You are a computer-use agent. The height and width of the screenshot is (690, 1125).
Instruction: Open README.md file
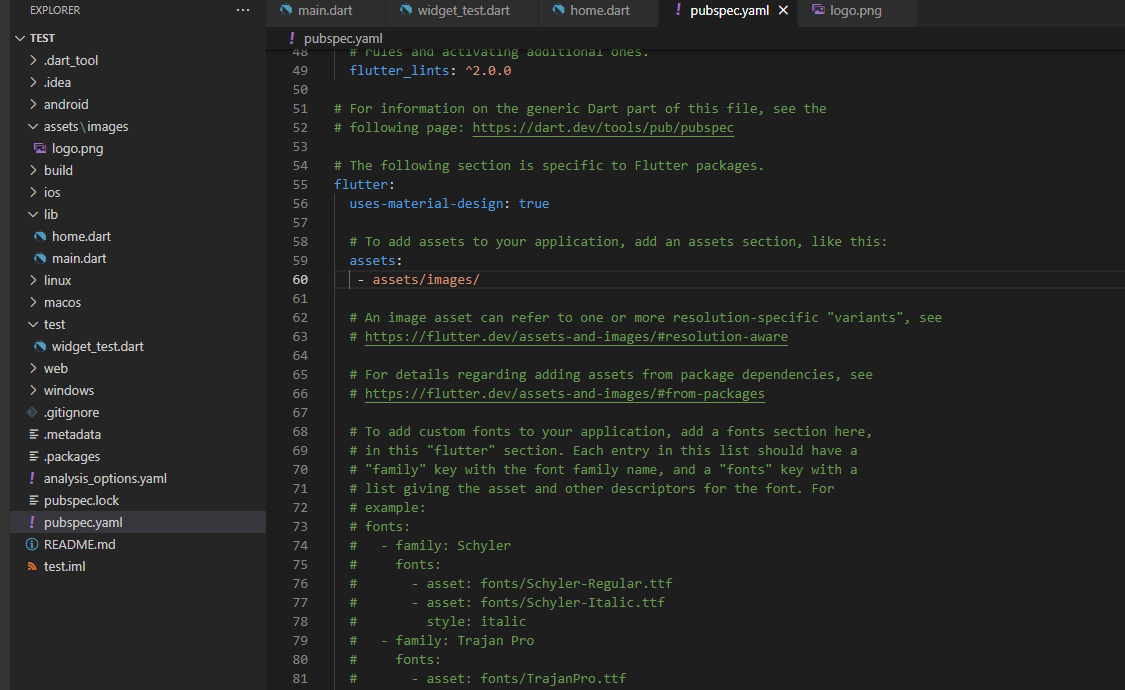79,544
